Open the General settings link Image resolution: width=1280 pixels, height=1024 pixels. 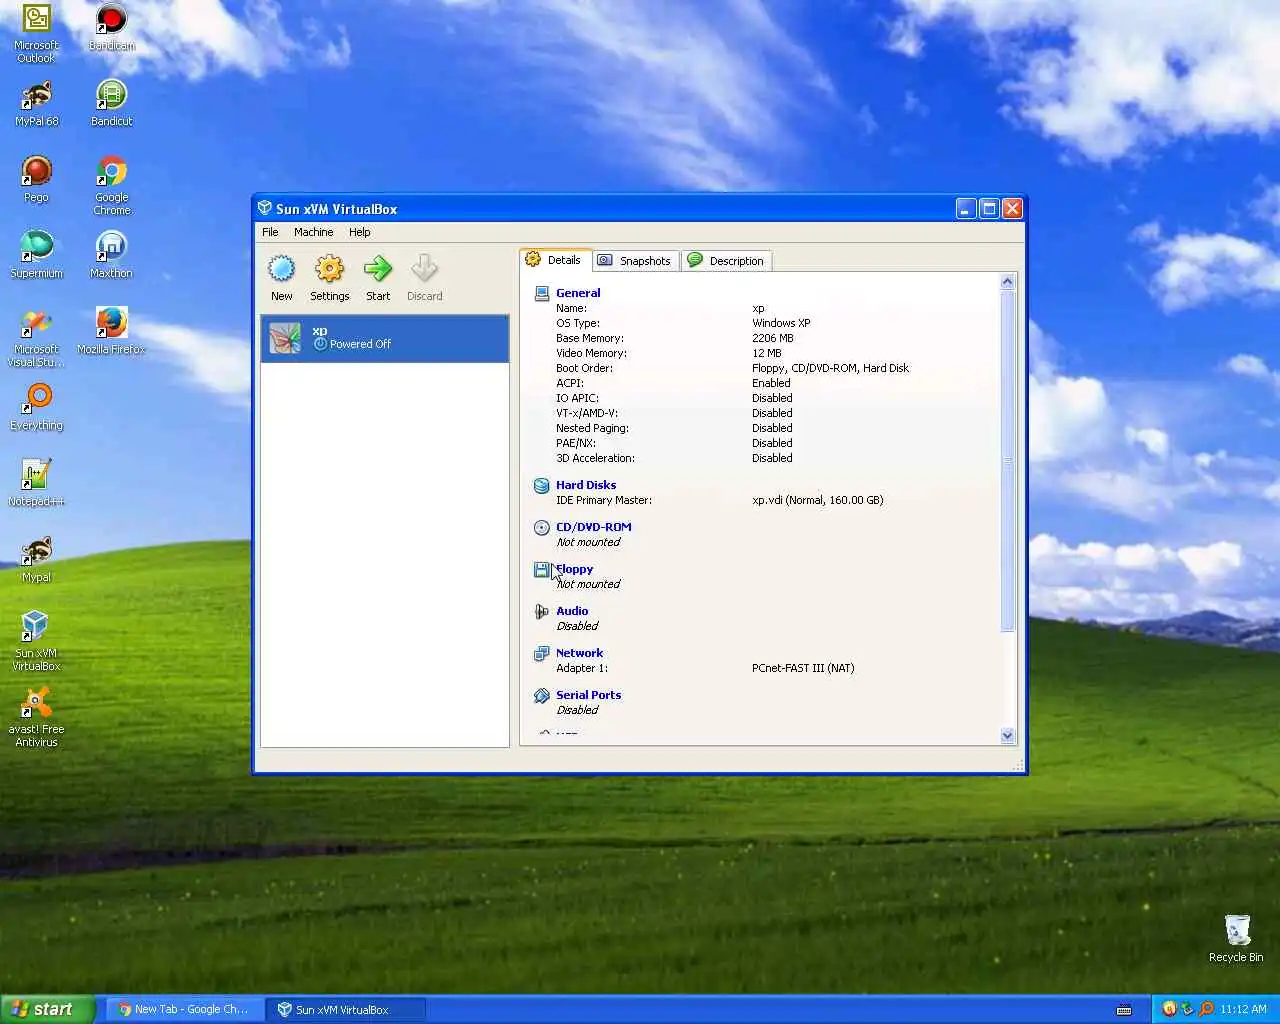[578, 293]
